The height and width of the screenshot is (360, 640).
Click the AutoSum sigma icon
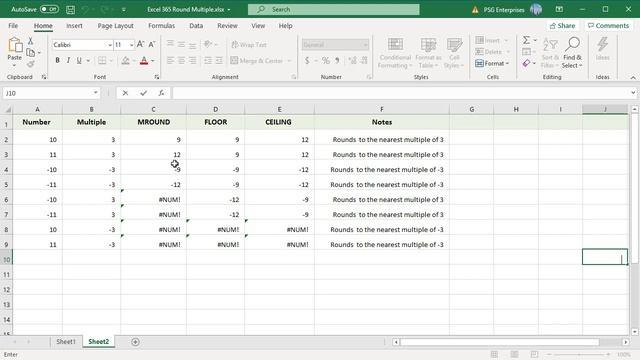(527, 40)
